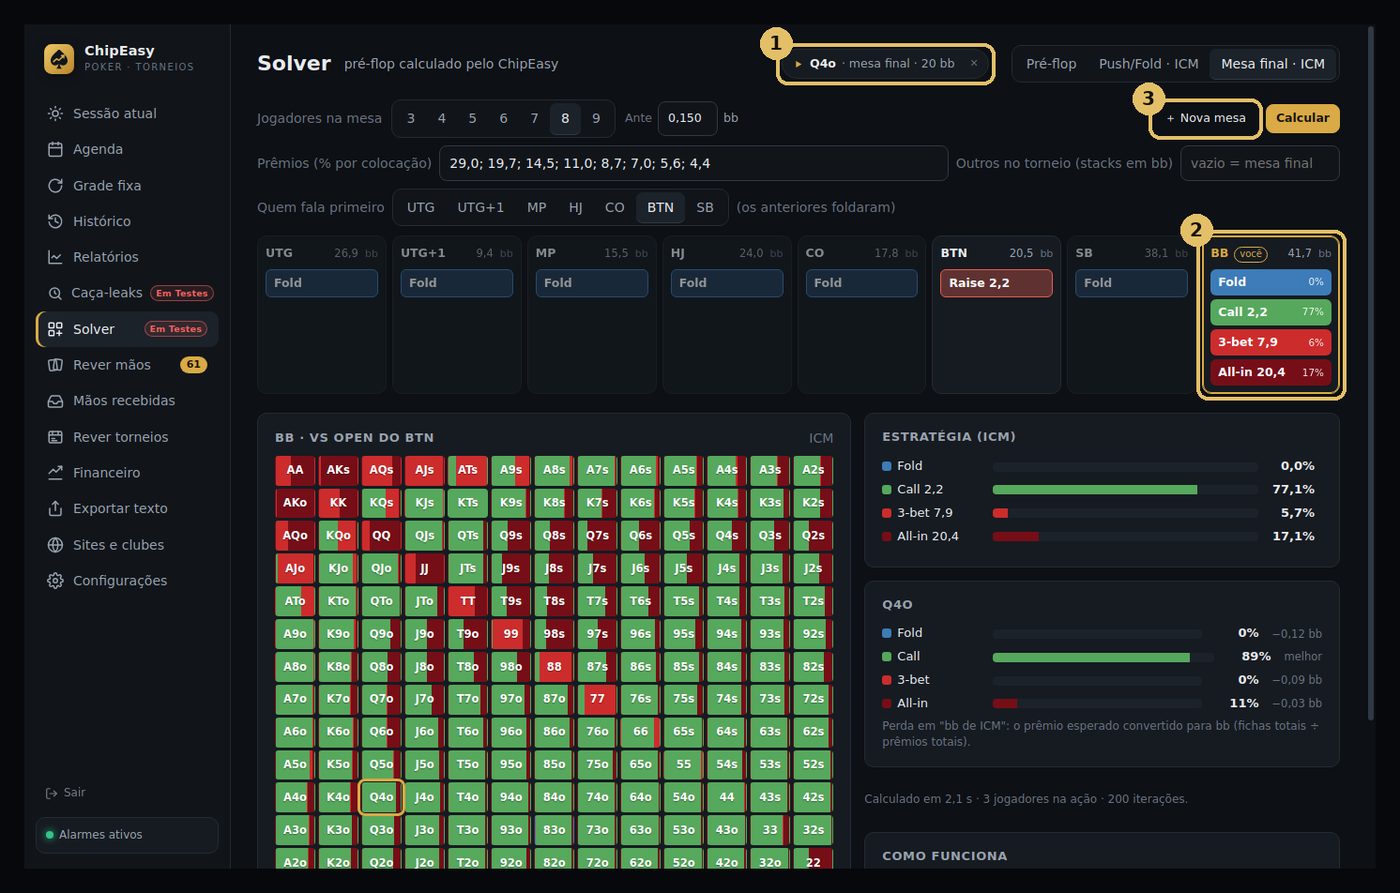1400x893 pixels.
Task: Click the Financeiro trend icon
Action: pyautogui.click(x=55, y=473)
